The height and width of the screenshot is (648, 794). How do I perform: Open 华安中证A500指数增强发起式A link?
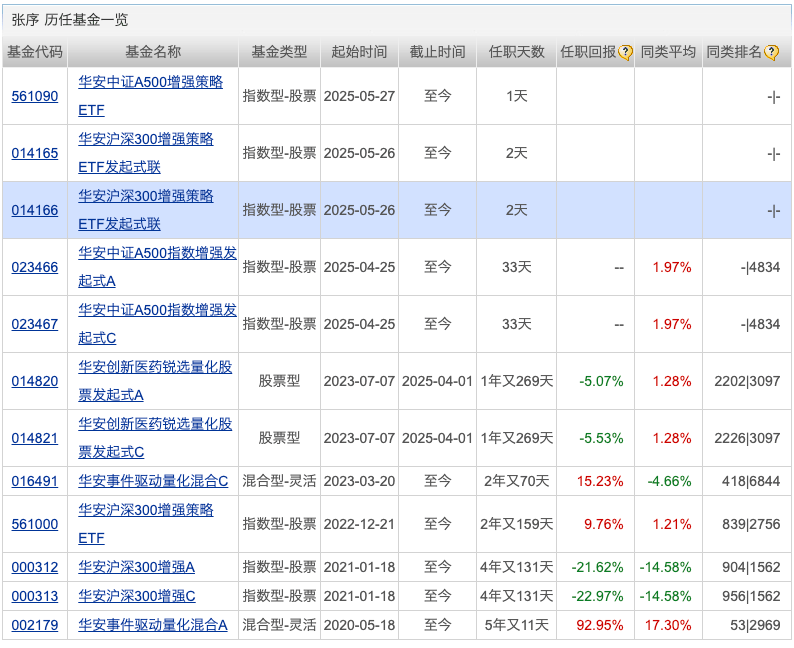pos(157,267)
